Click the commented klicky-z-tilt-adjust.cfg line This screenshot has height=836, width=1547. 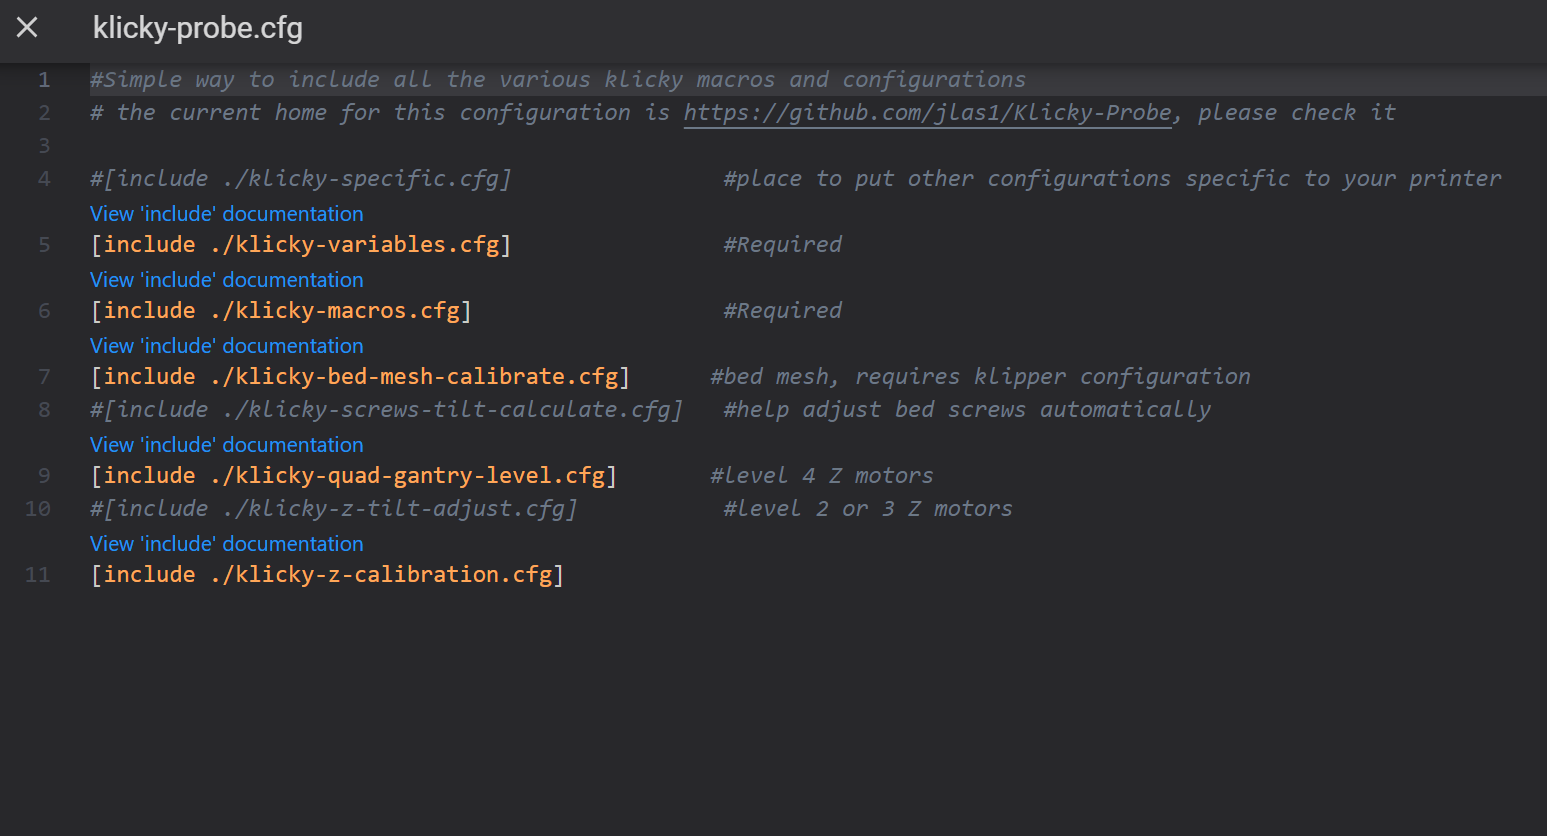[x=334, y=508]
